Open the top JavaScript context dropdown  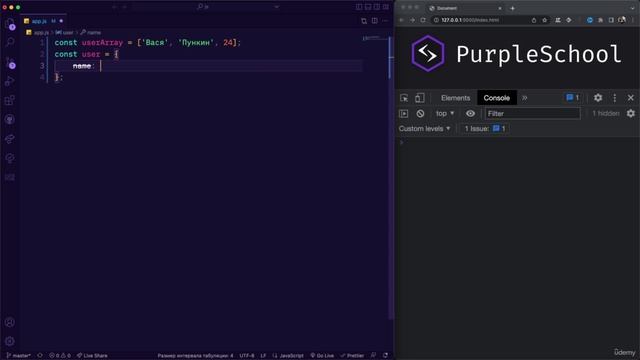click(445, 113)
